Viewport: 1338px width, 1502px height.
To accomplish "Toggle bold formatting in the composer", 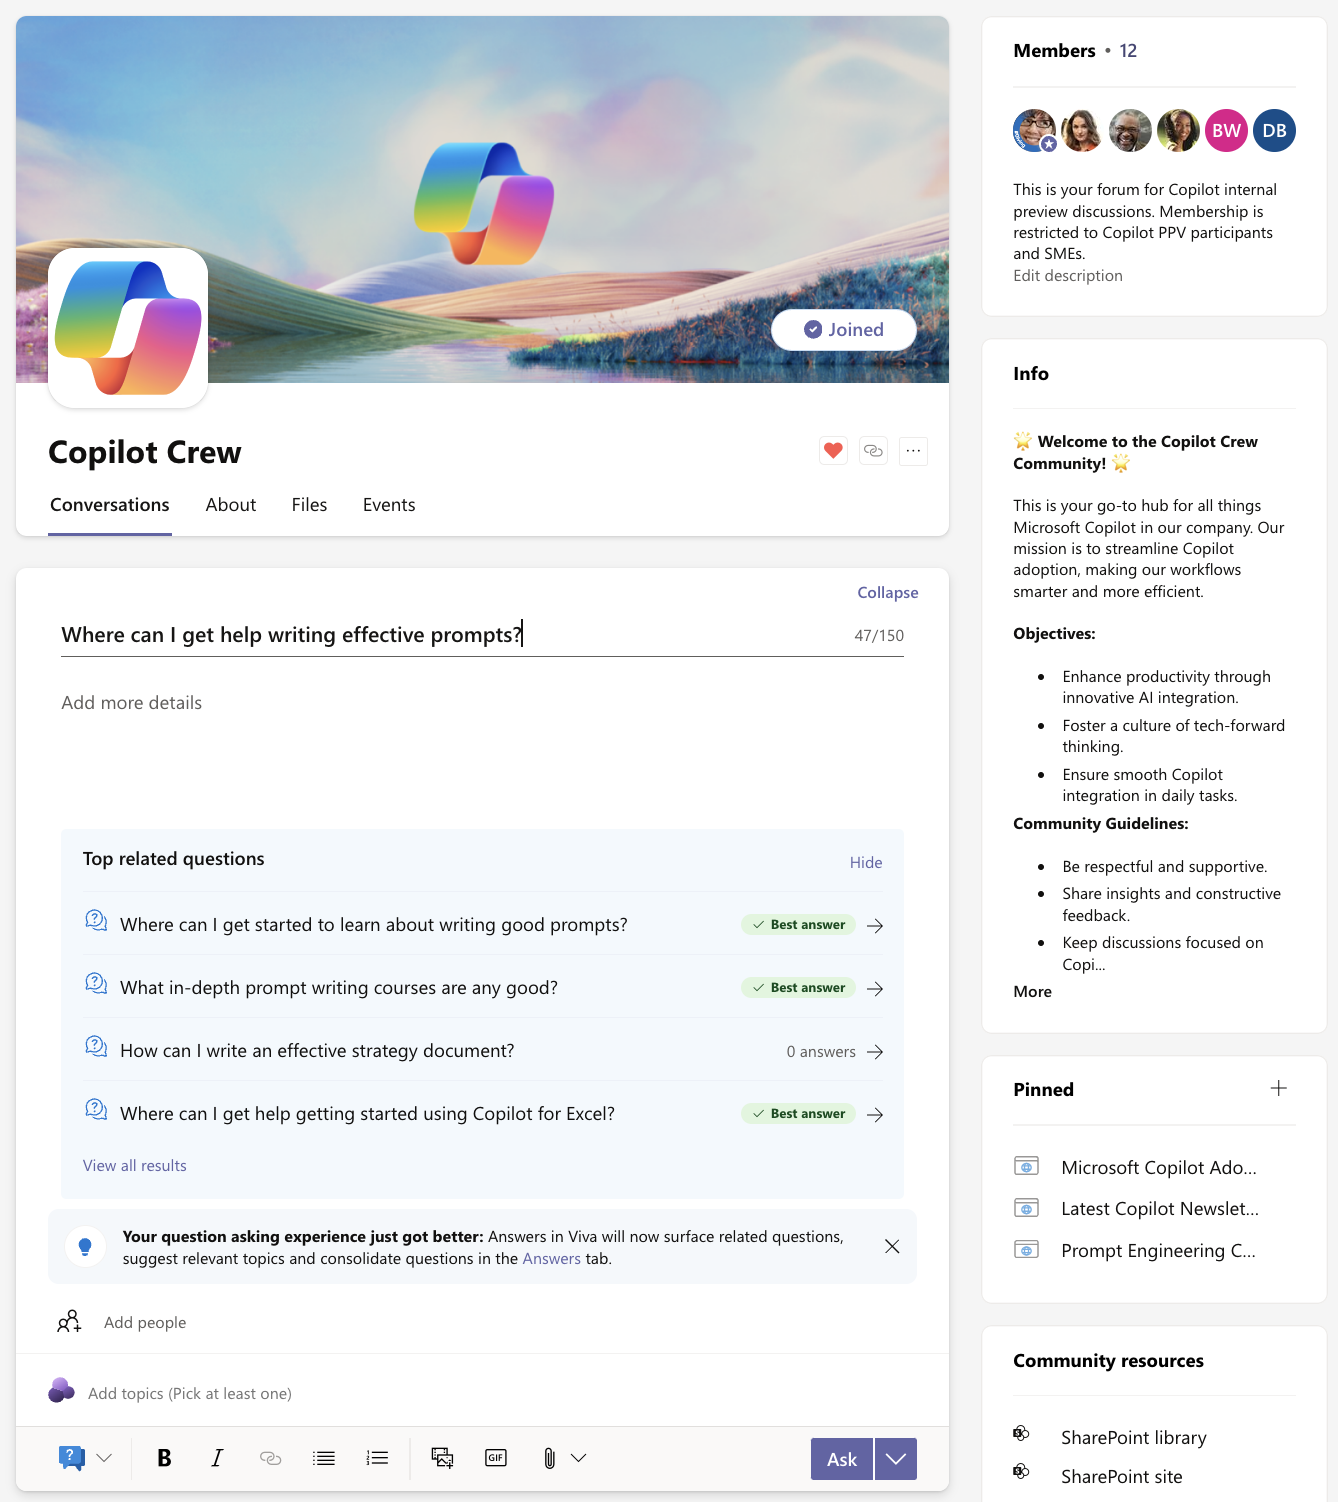I will click(164, 1458).
